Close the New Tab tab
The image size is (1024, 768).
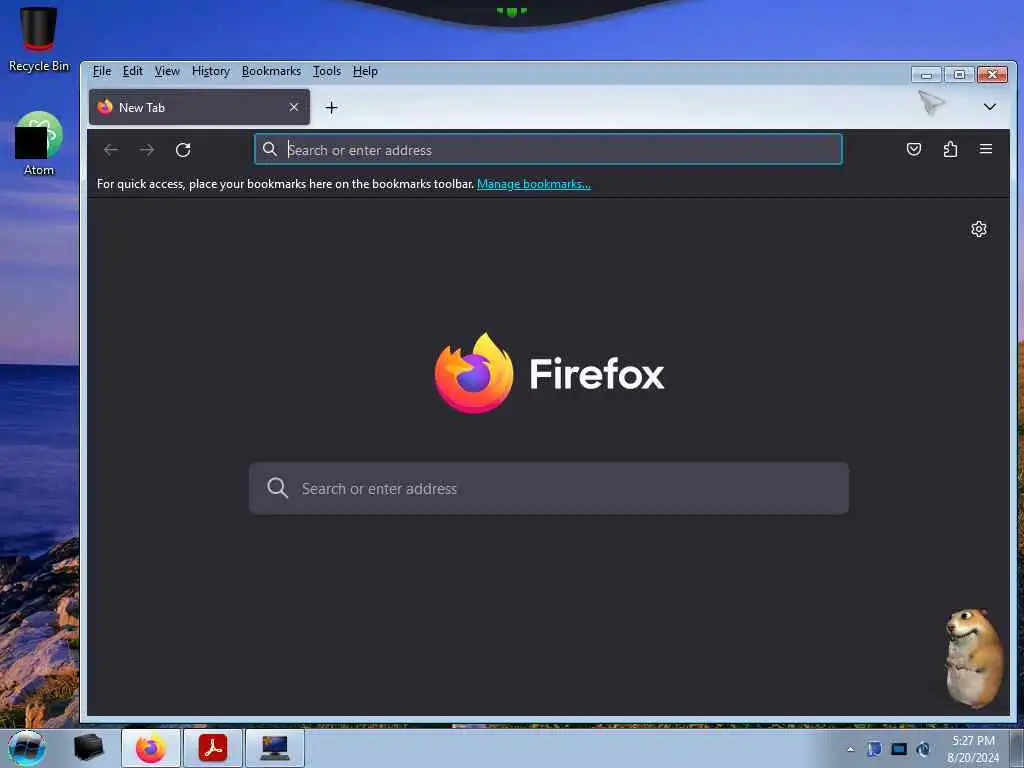pyautogui.click(x=294, y=107)
